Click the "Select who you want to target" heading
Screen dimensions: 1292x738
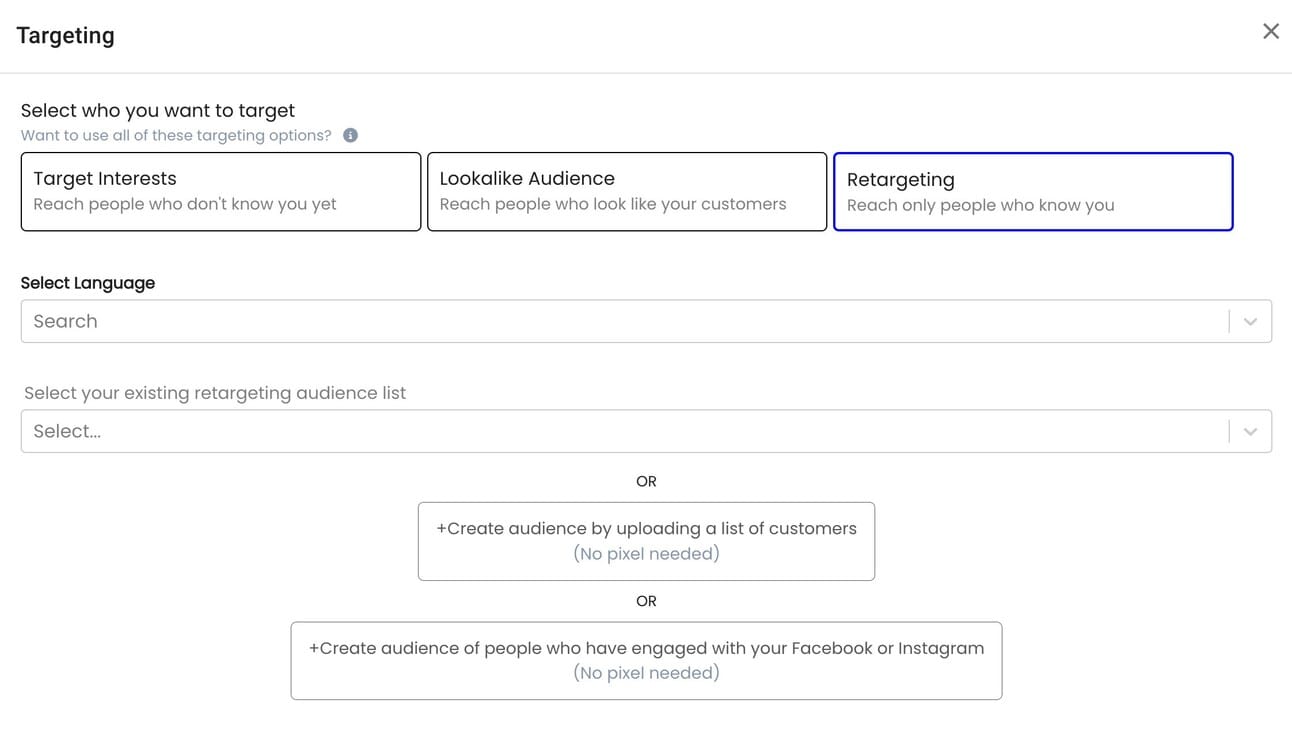click(158, 110)
